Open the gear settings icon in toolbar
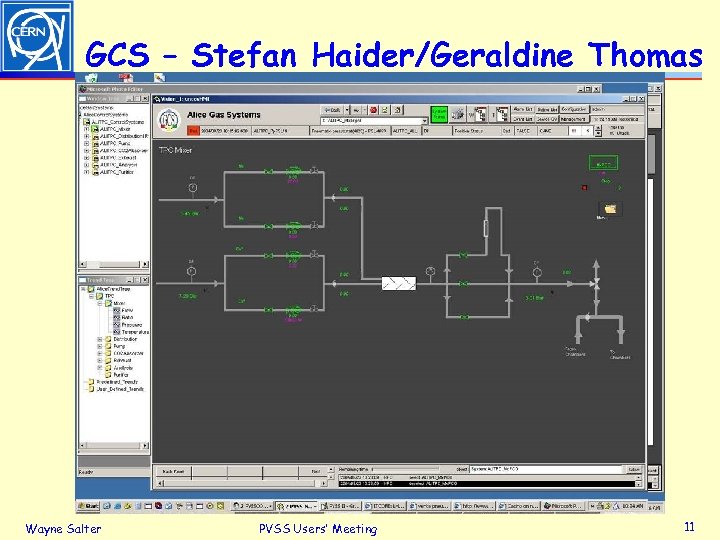The width and height of the screenshot is (720, 540). coord(457,114)
